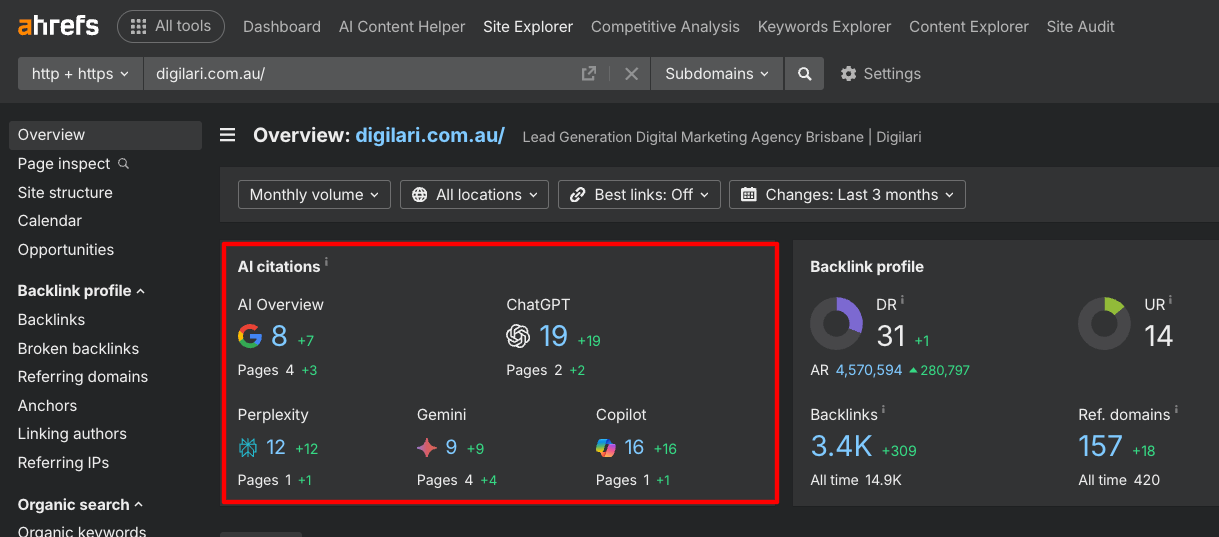Toggle the sidebar hamburger menu icon
The height and width of the screenshot is (537, 1219).
228,135
